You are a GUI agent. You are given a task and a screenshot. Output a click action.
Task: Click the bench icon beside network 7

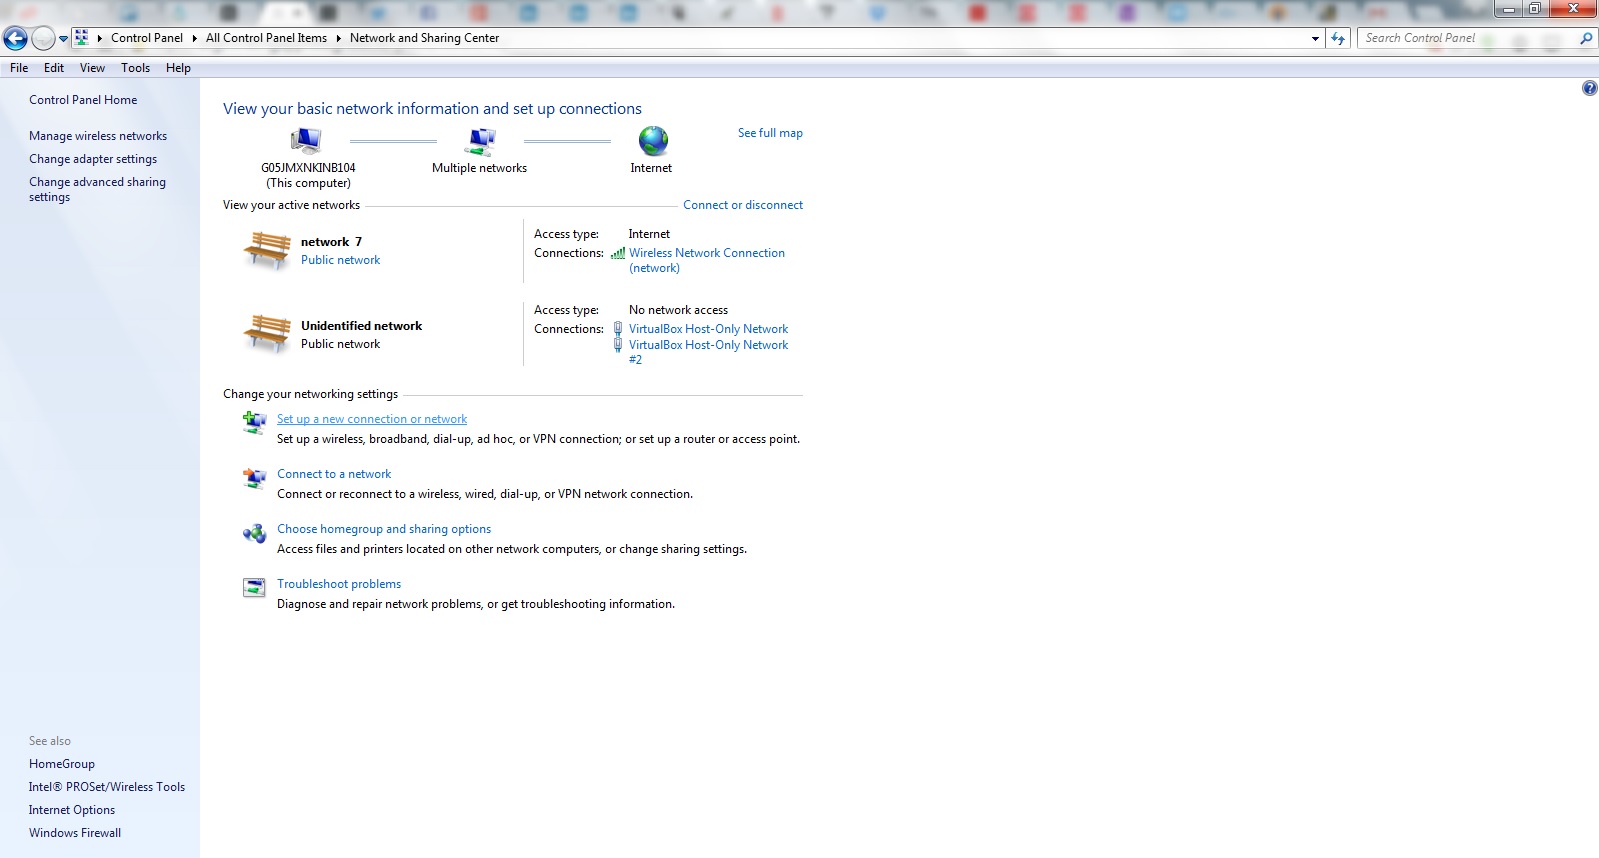click(x=267, y=250)
